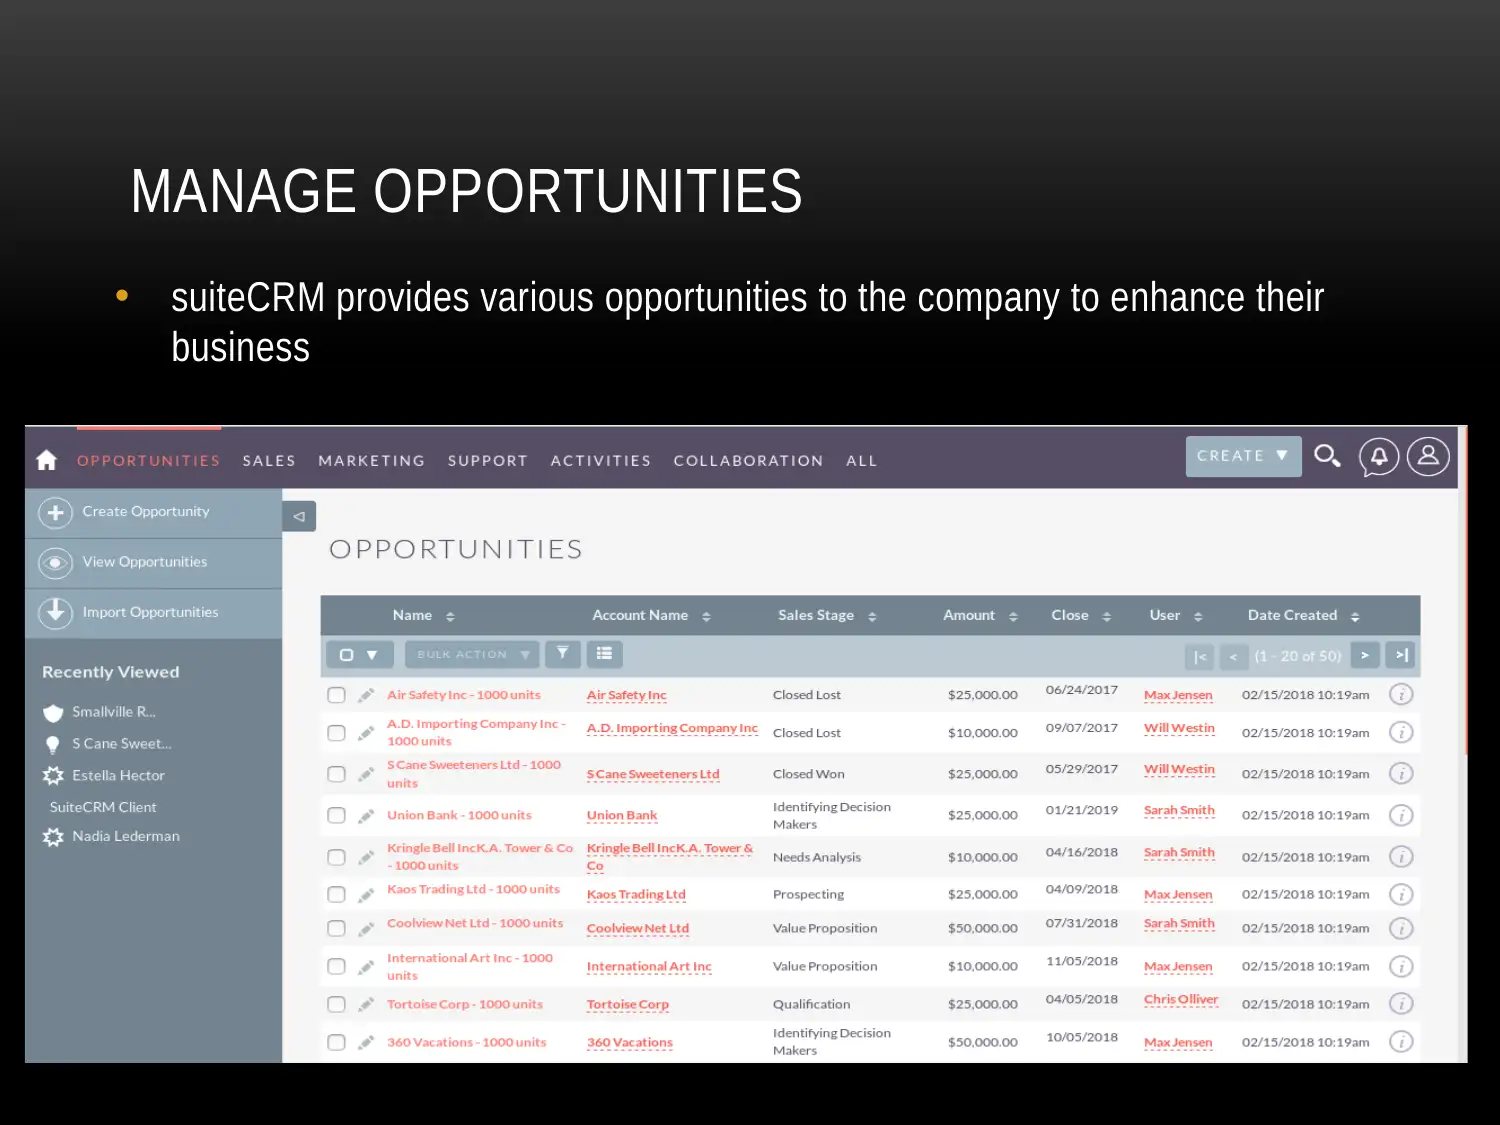Screen dimensions: 1500x1125
Task: Go to the home icon in navbar
Action: point(46,460)
